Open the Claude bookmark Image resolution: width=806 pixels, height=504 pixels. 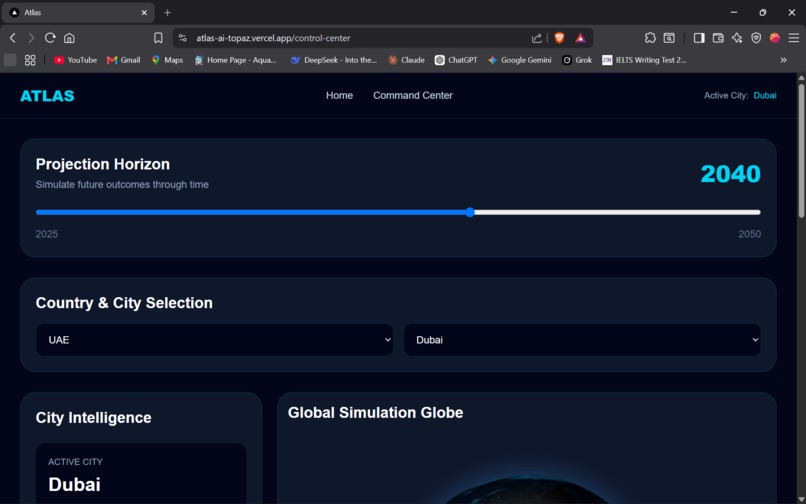click(406, 60)
